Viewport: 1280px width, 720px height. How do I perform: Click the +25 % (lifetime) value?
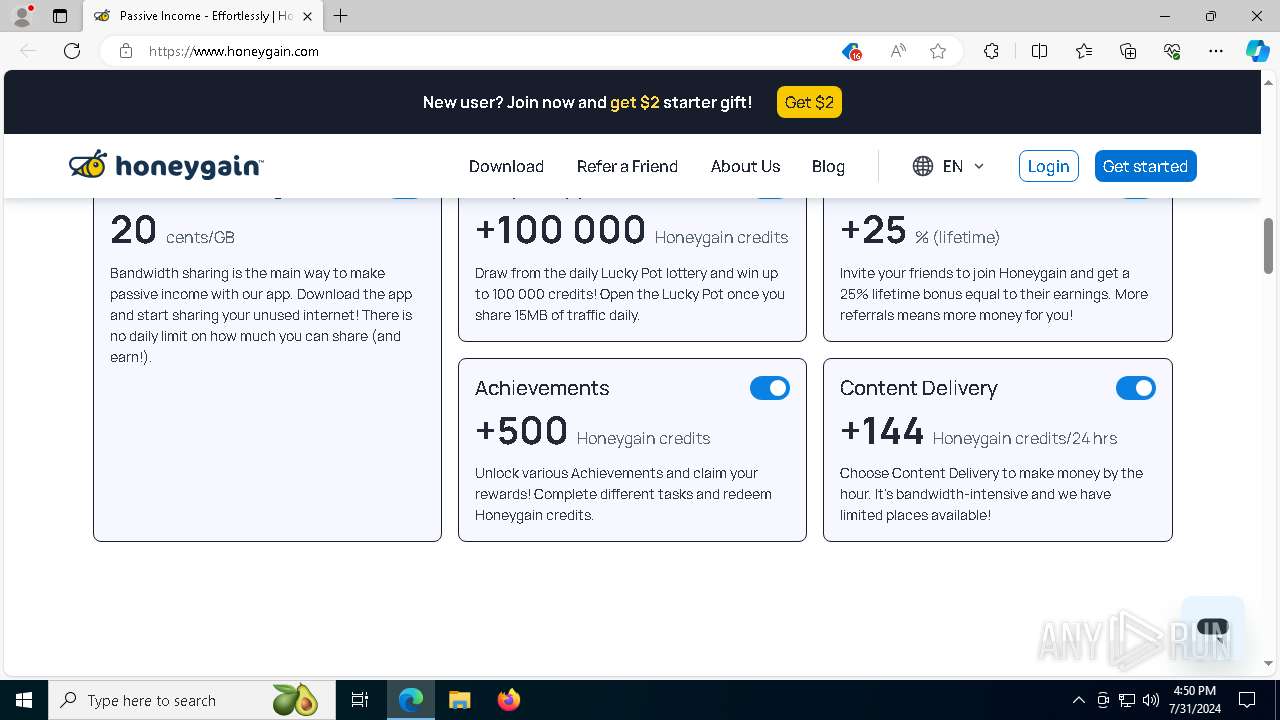[x=919, y=231]
